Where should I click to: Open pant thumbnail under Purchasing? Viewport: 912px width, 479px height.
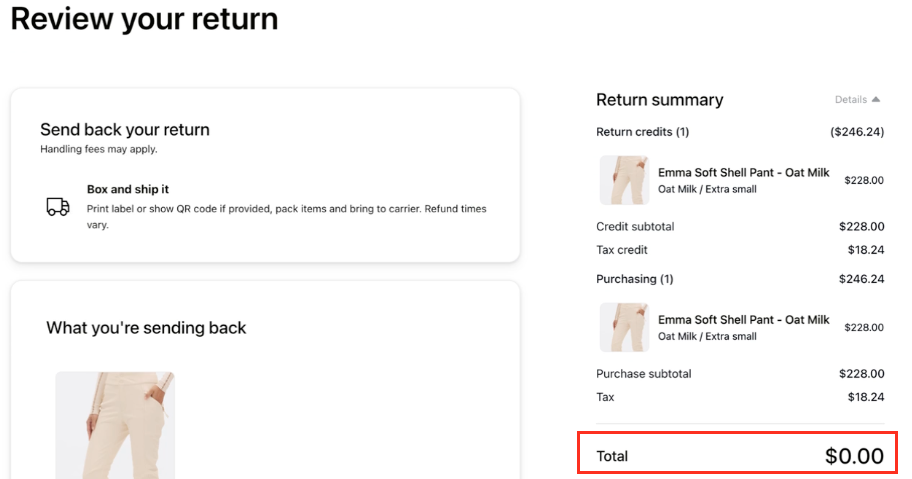(624, 327)
